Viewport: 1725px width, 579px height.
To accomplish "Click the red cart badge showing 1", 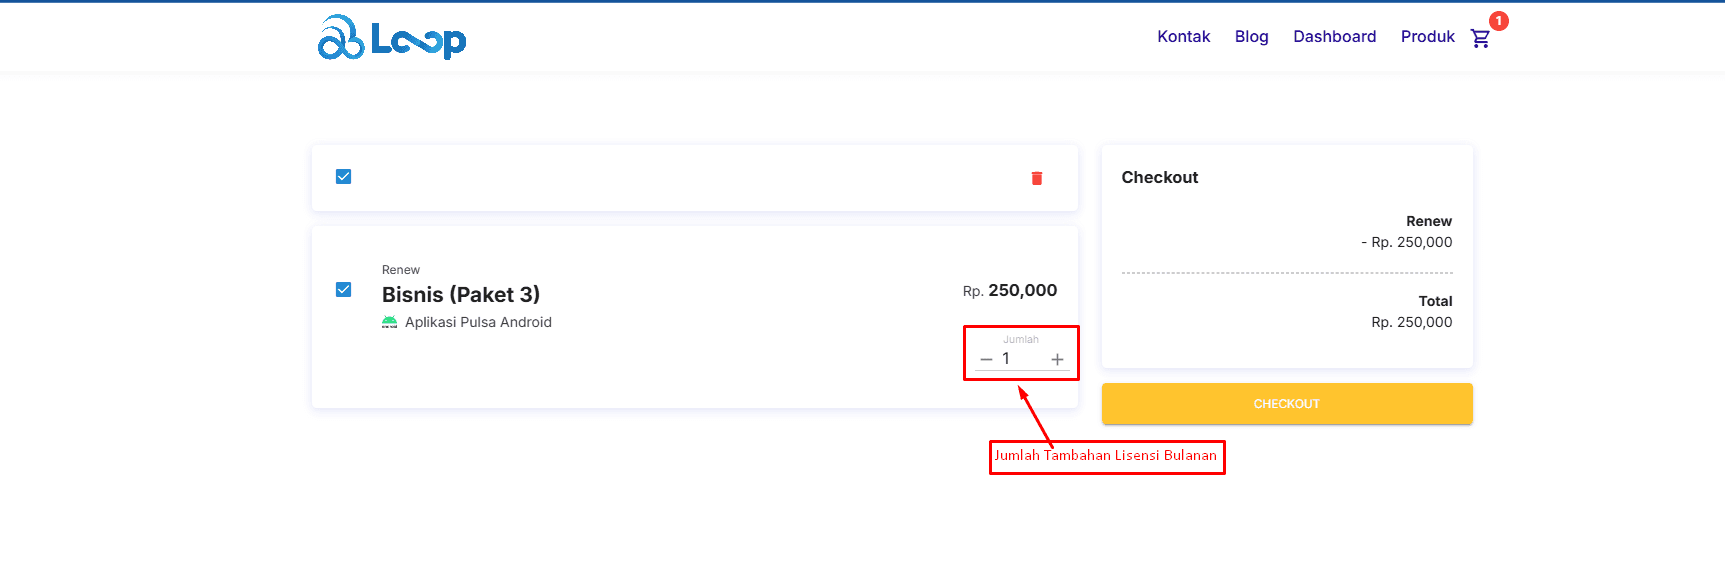I will pyautogui.click(x=1498, y=21).
